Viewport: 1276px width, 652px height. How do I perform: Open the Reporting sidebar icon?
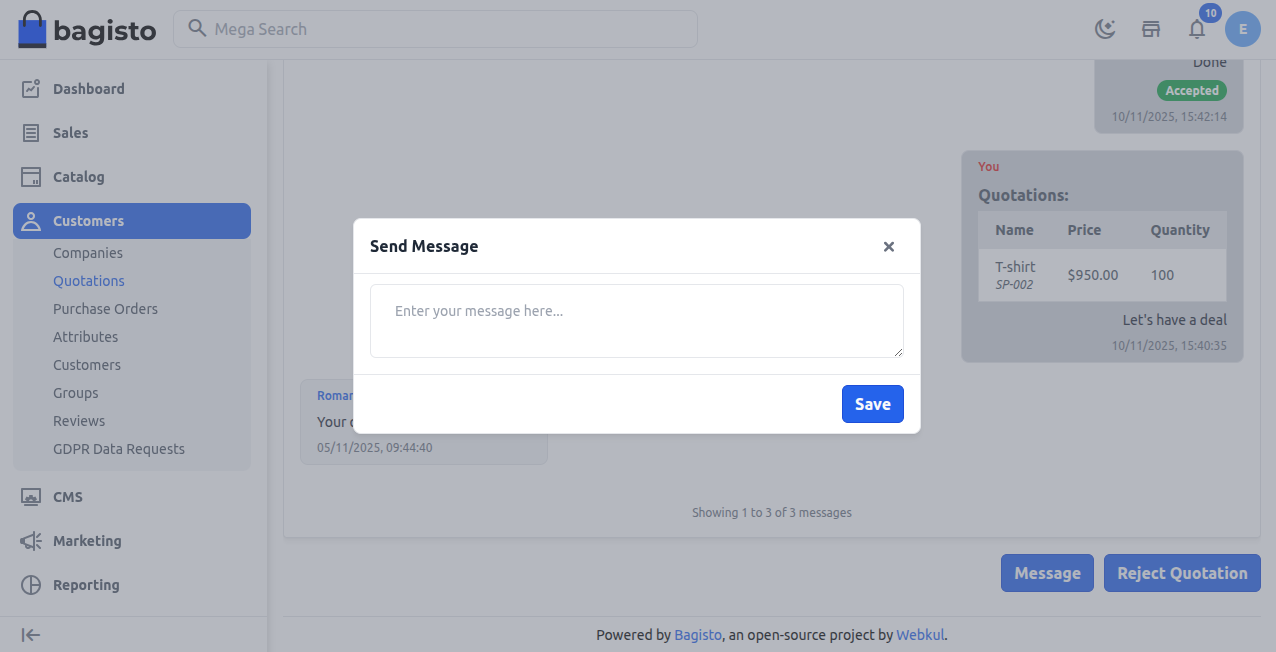[x=30, y=584]
